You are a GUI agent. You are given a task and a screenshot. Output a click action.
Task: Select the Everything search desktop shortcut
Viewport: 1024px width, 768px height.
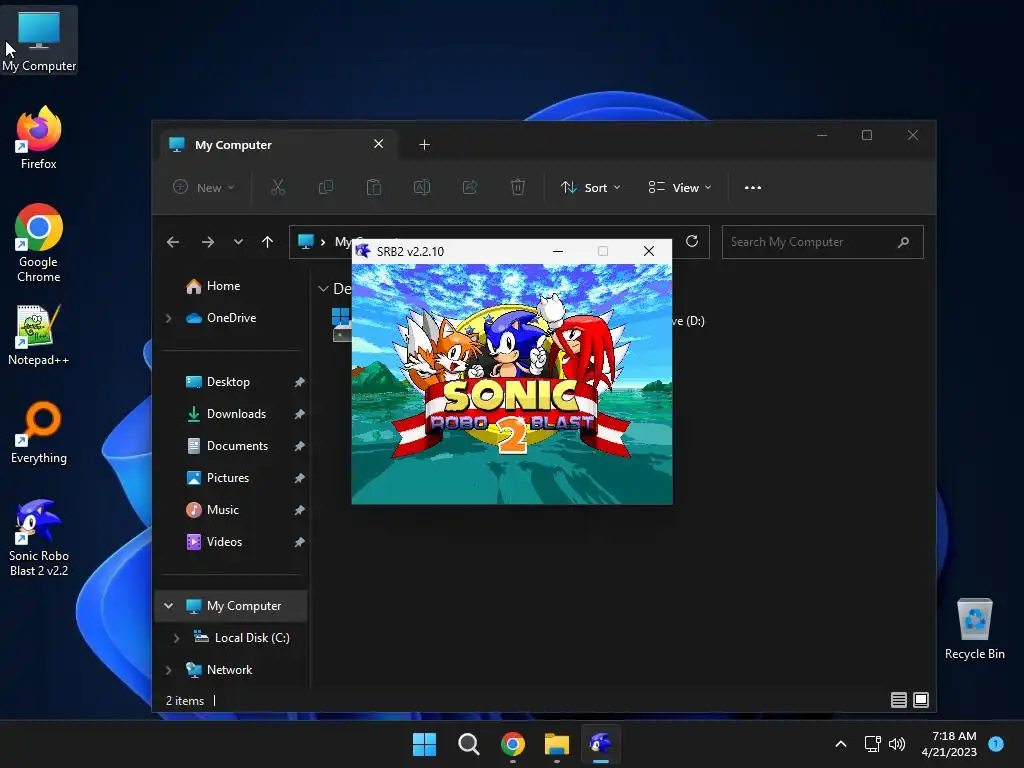point(39,433)
